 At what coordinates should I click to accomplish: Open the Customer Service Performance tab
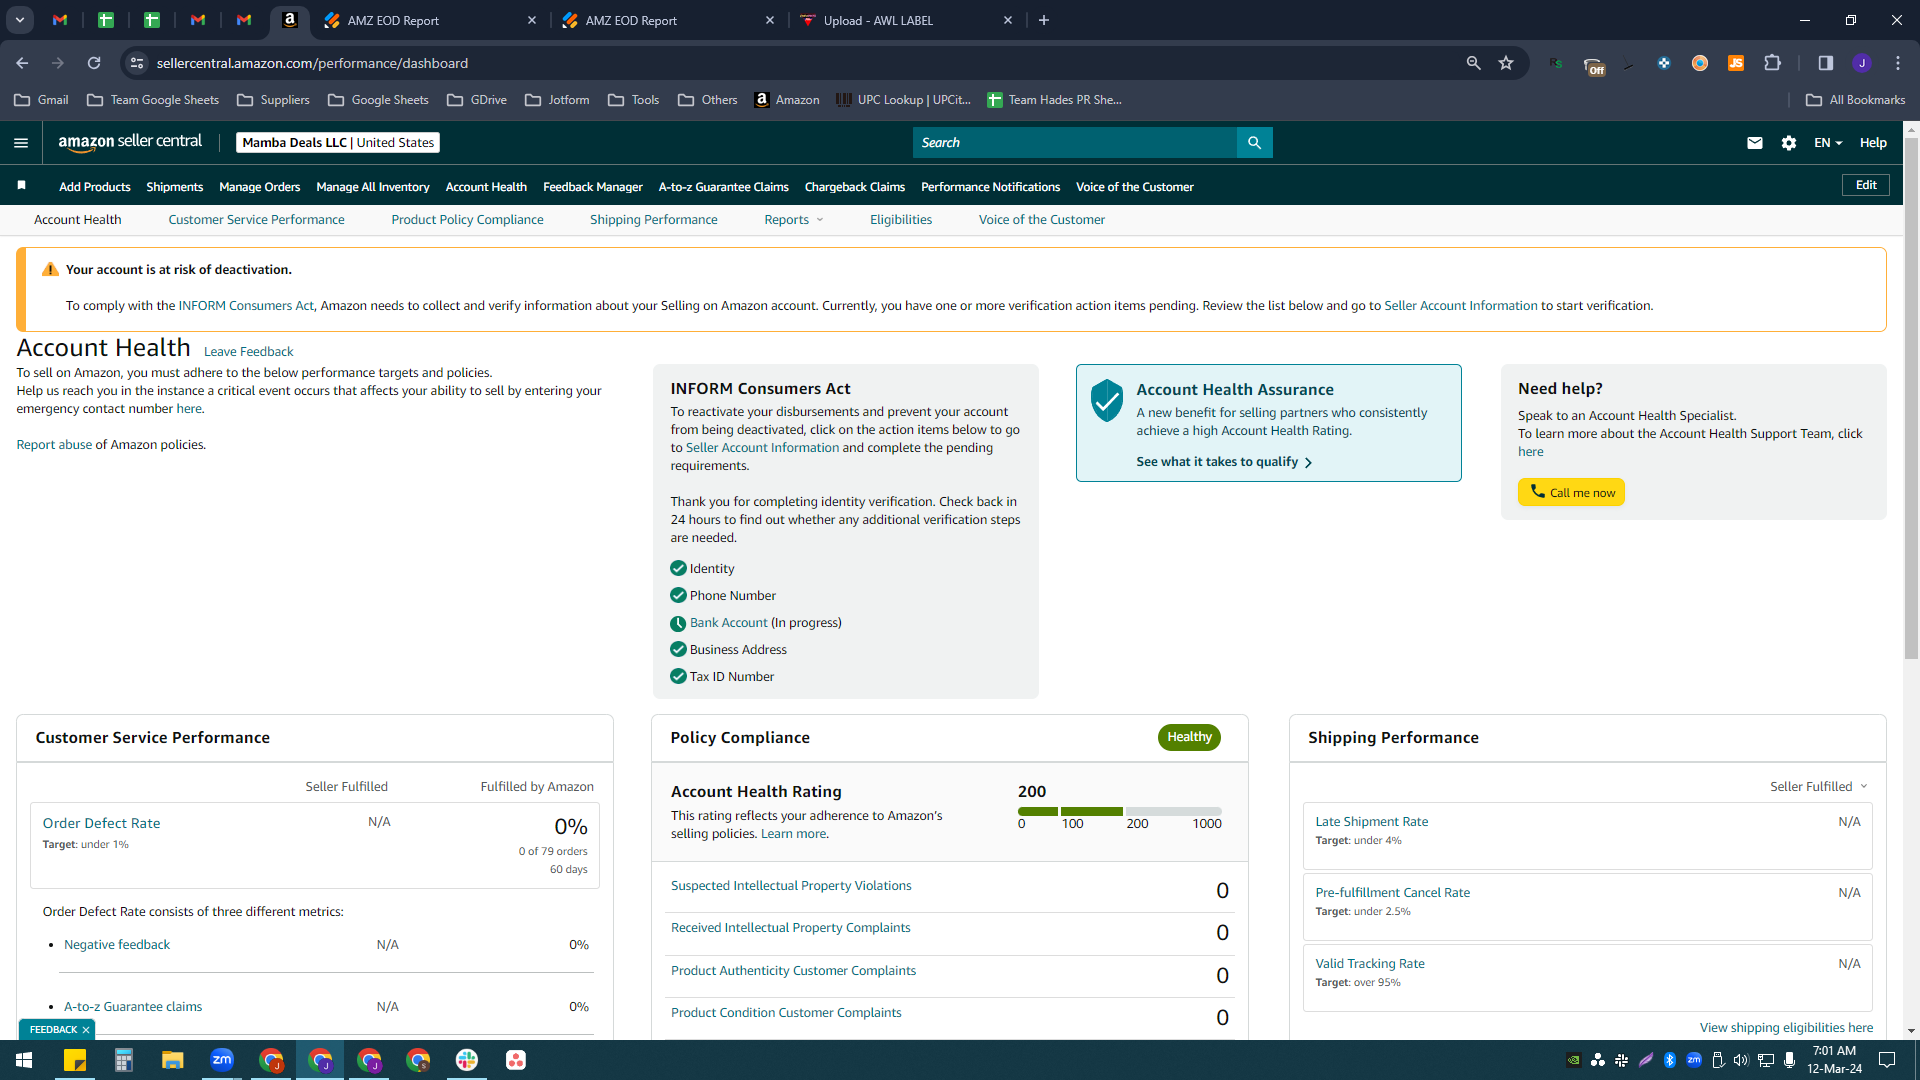256,220
